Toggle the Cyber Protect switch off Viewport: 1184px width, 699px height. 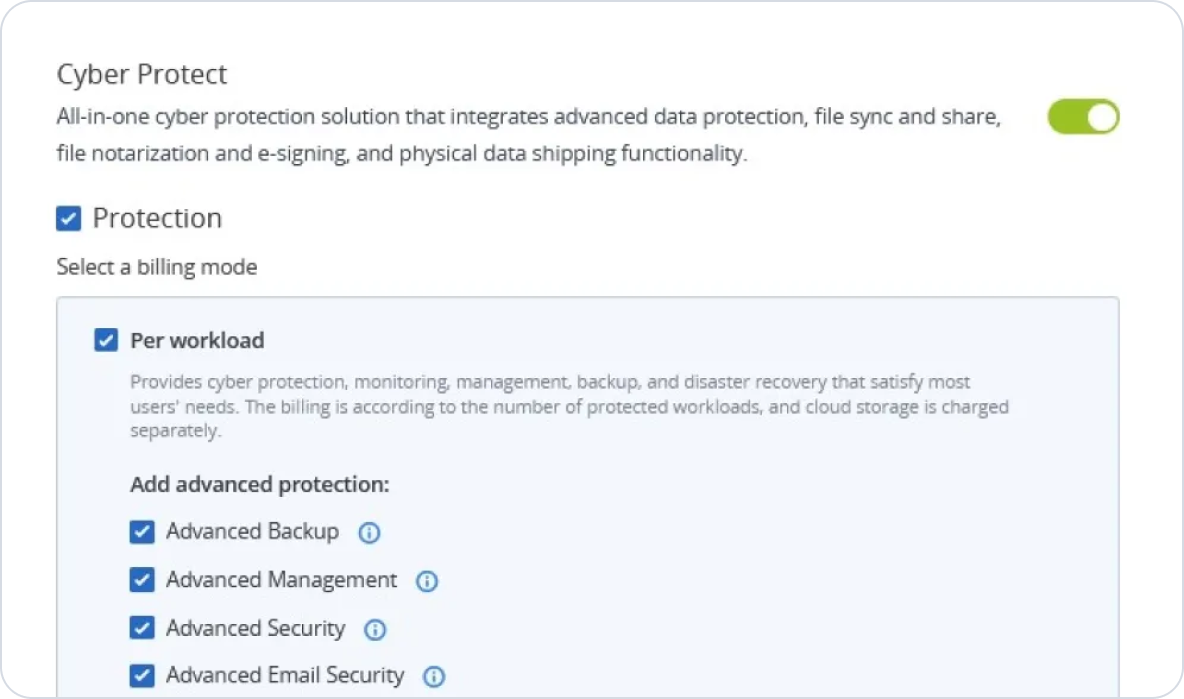click(1083, 117)
